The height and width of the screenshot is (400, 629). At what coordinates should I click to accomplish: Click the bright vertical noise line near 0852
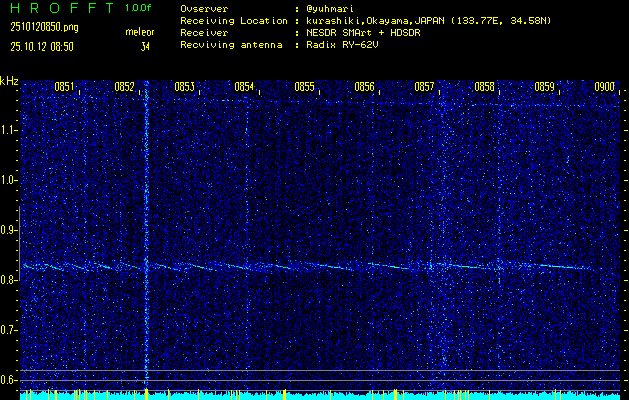[x=146, y=240]
